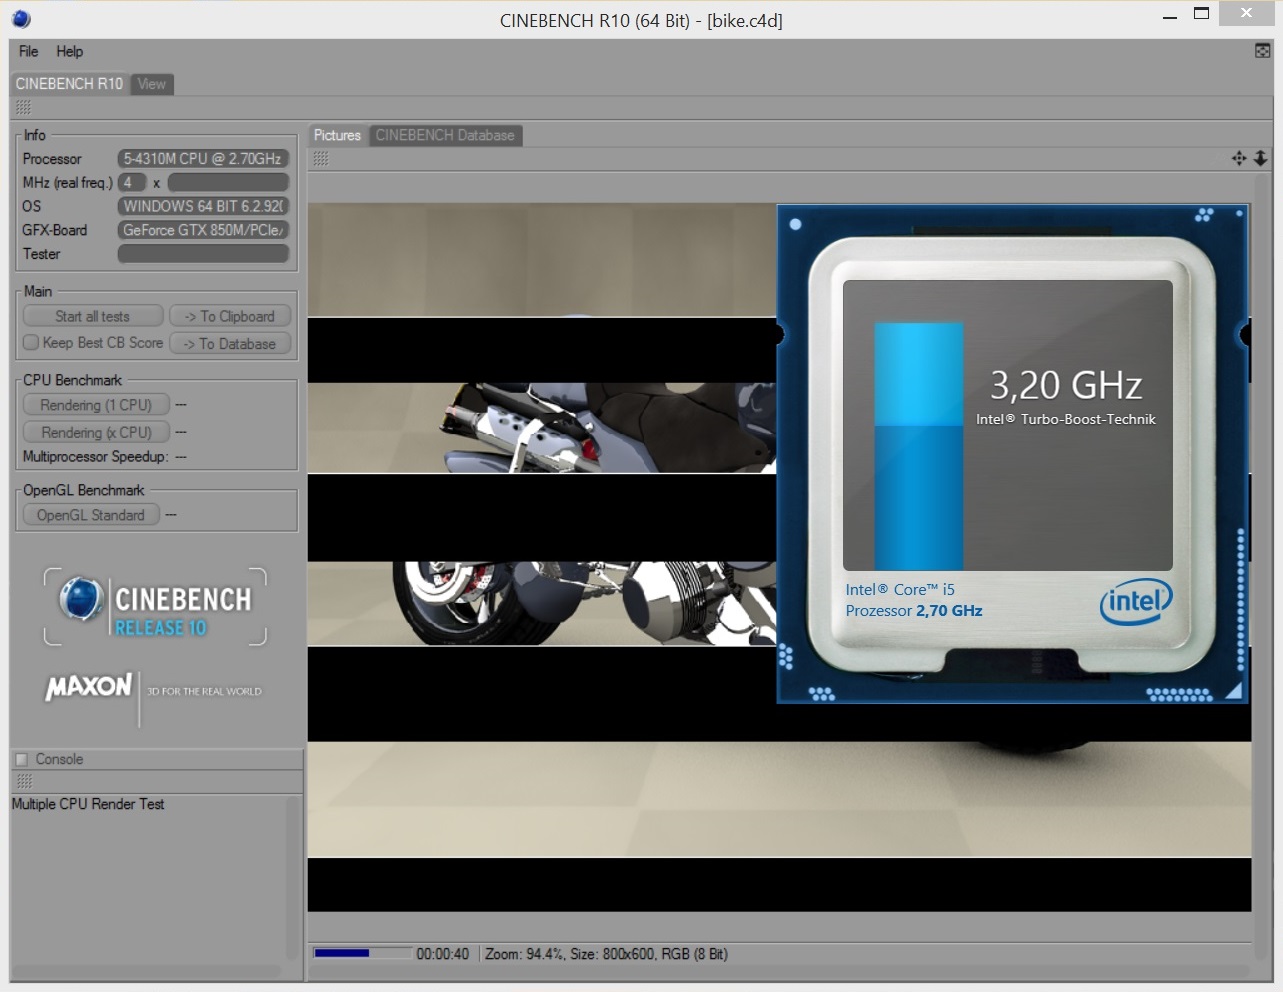Click the Zoom and Size status text

(x=606, y=954)
